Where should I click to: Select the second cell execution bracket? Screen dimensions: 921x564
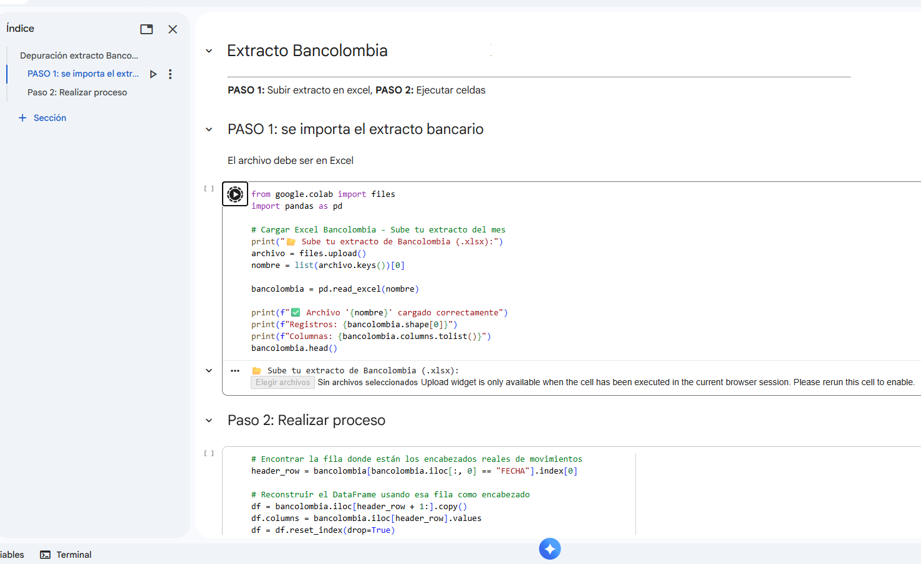point(209,453)
